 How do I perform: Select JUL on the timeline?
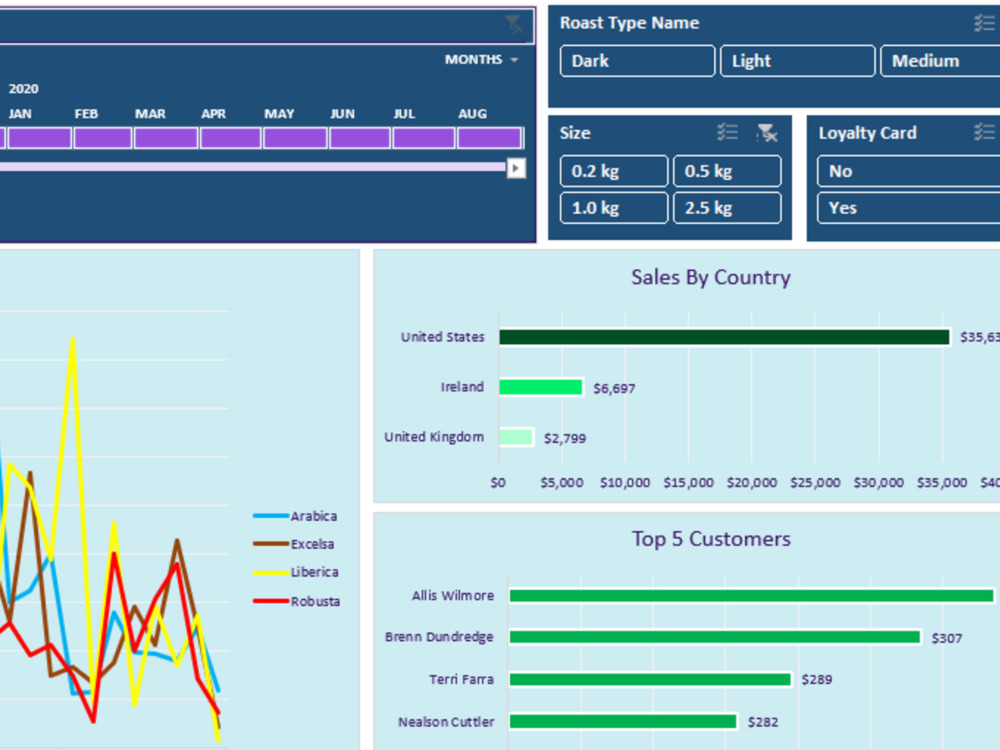click(x=423, y=138)
